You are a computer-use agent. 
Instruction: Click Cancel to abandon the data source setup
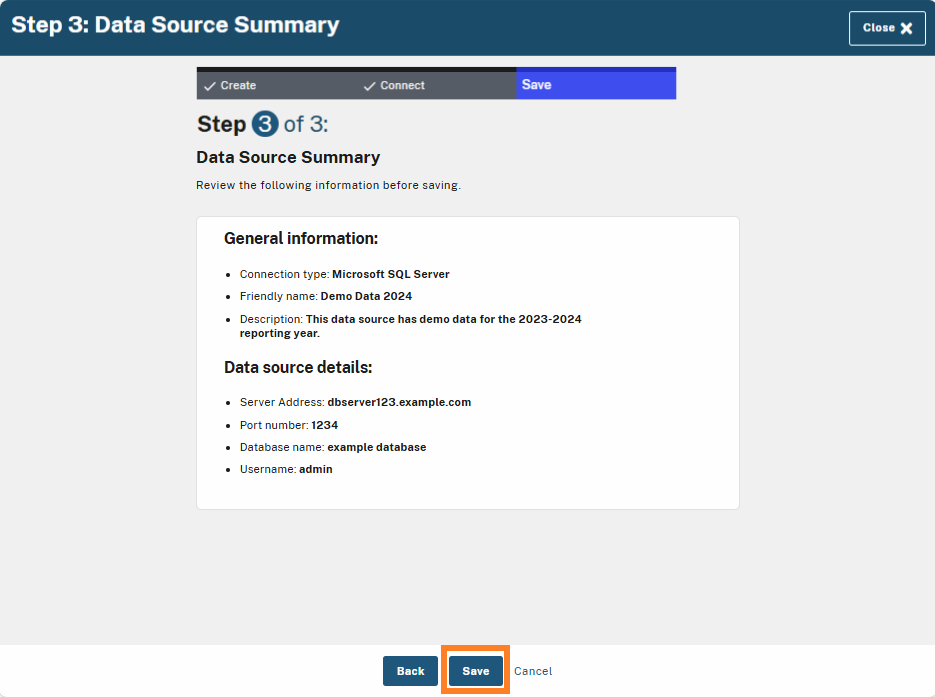coord(532,671)
